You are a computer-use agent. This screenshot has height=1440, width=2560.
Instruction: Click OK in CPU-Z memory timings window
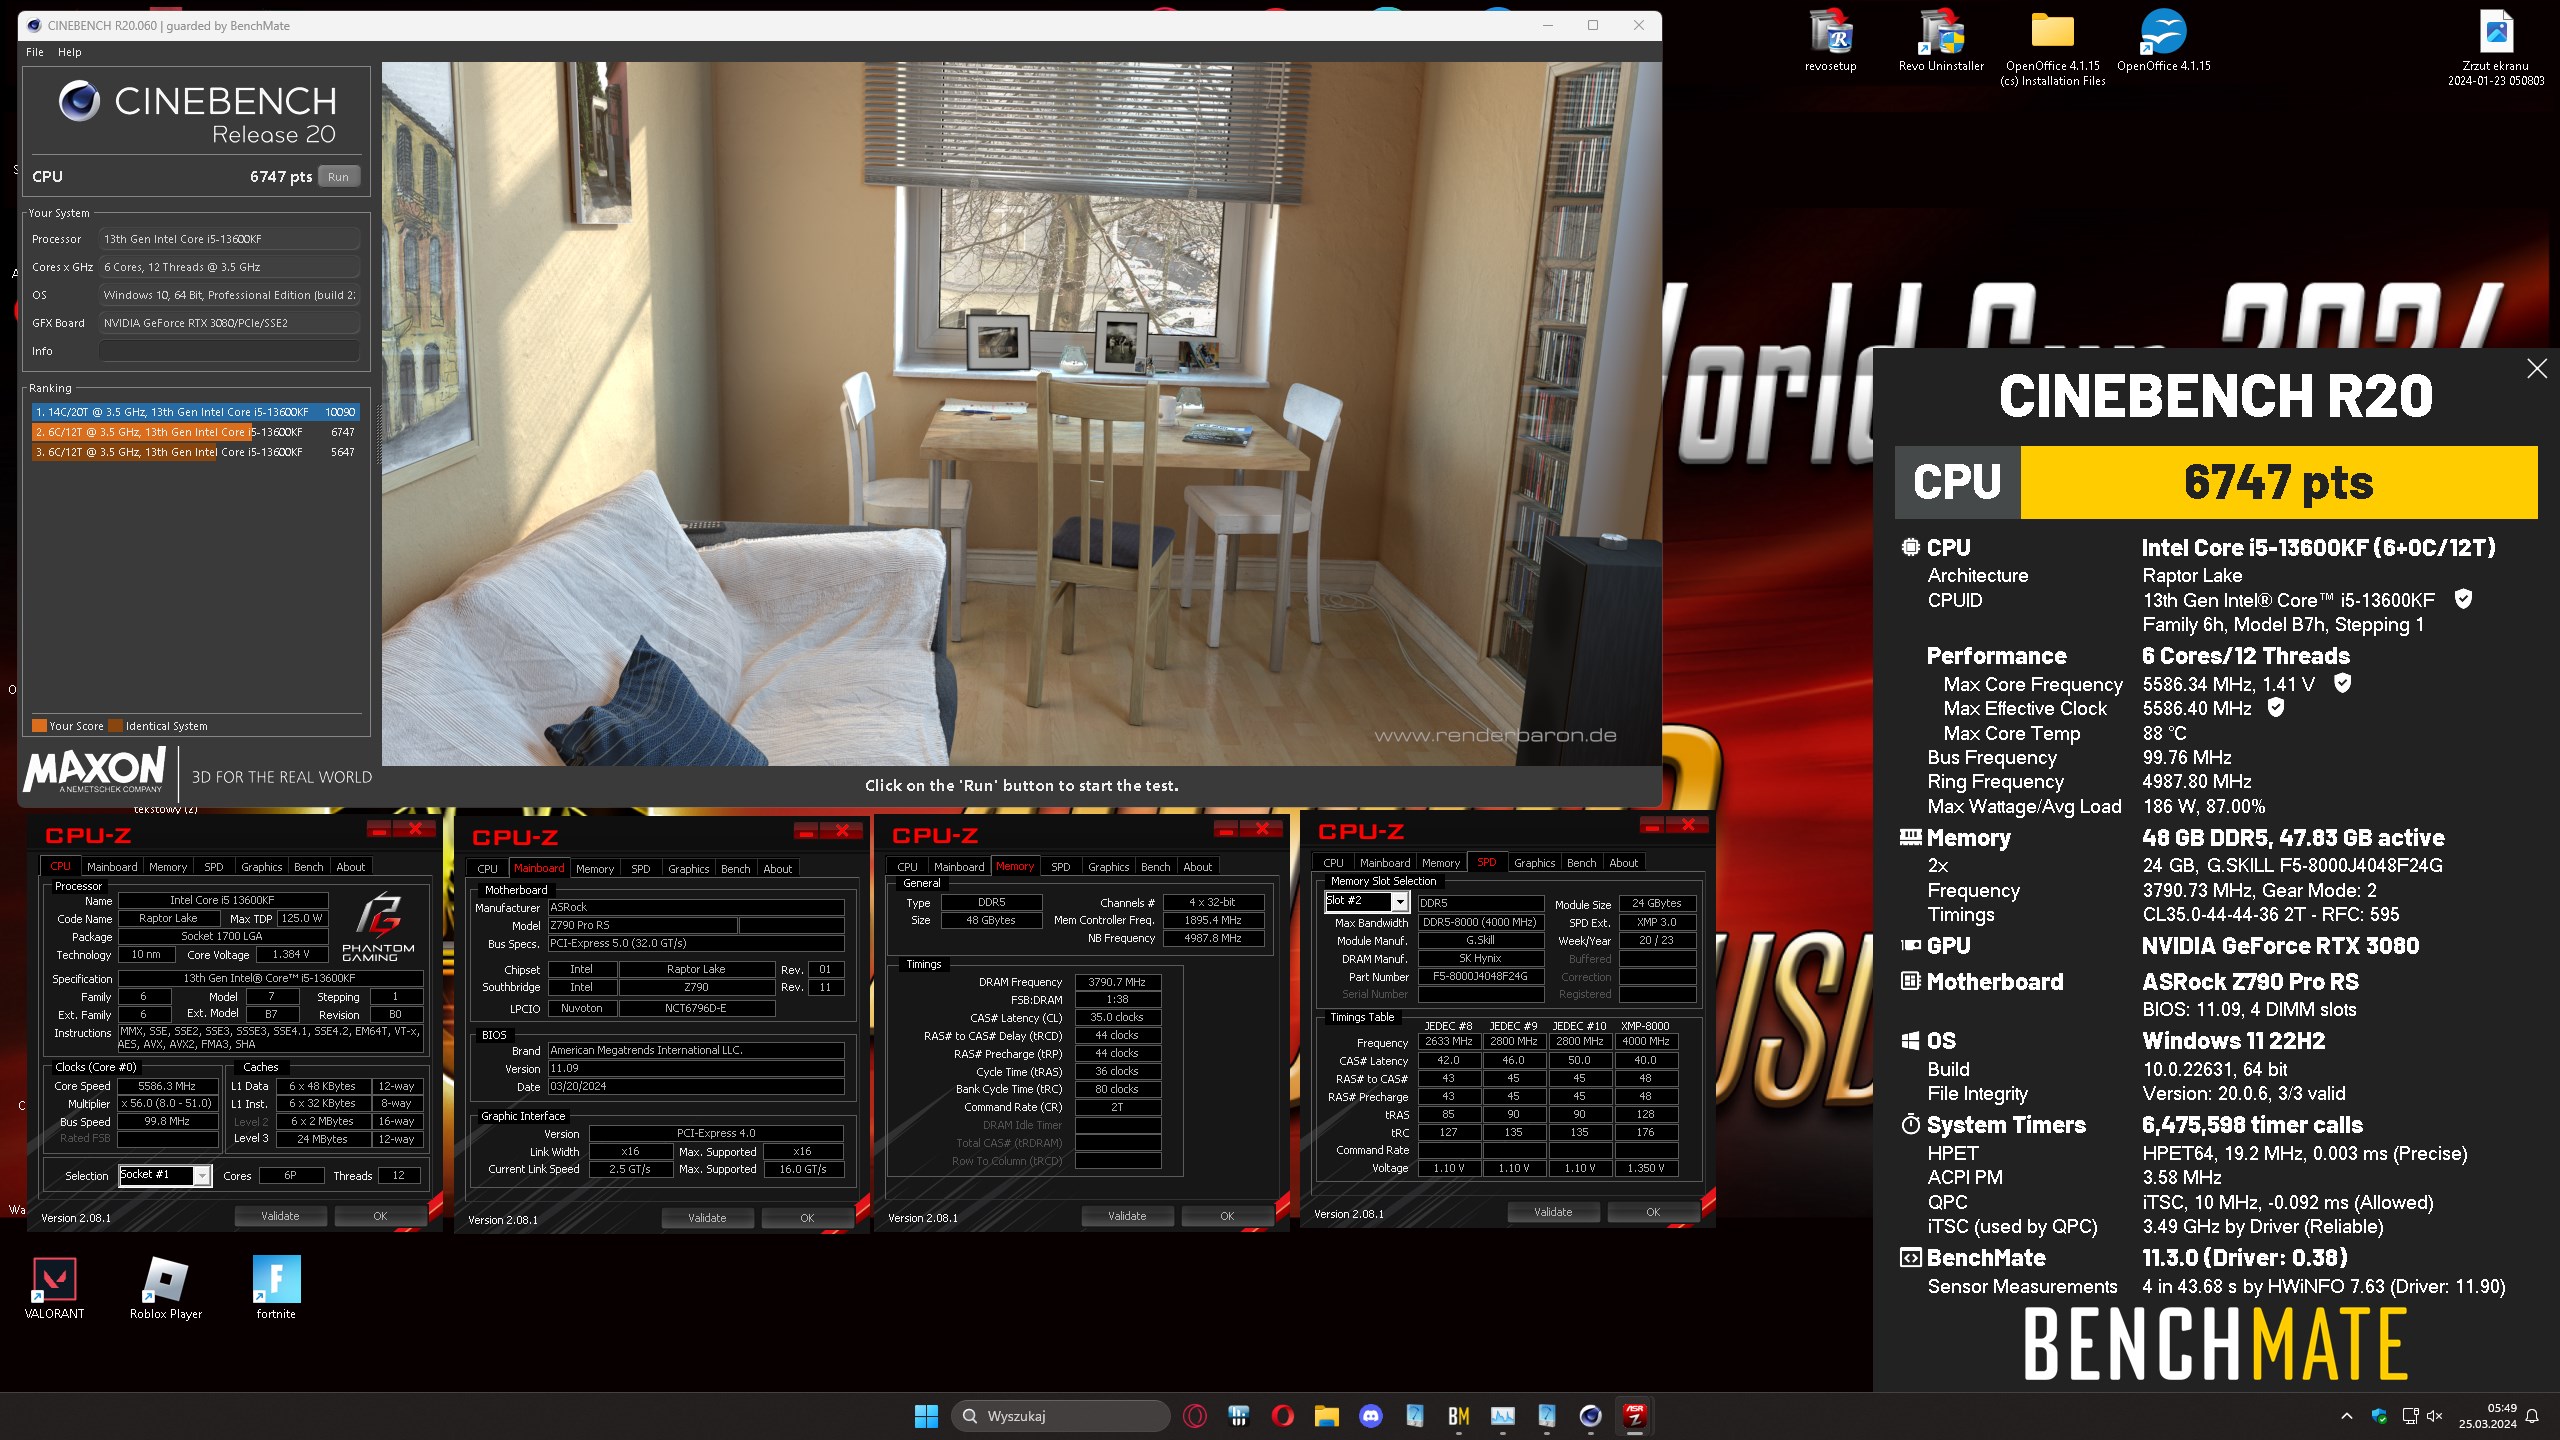coord(1227,1216)
